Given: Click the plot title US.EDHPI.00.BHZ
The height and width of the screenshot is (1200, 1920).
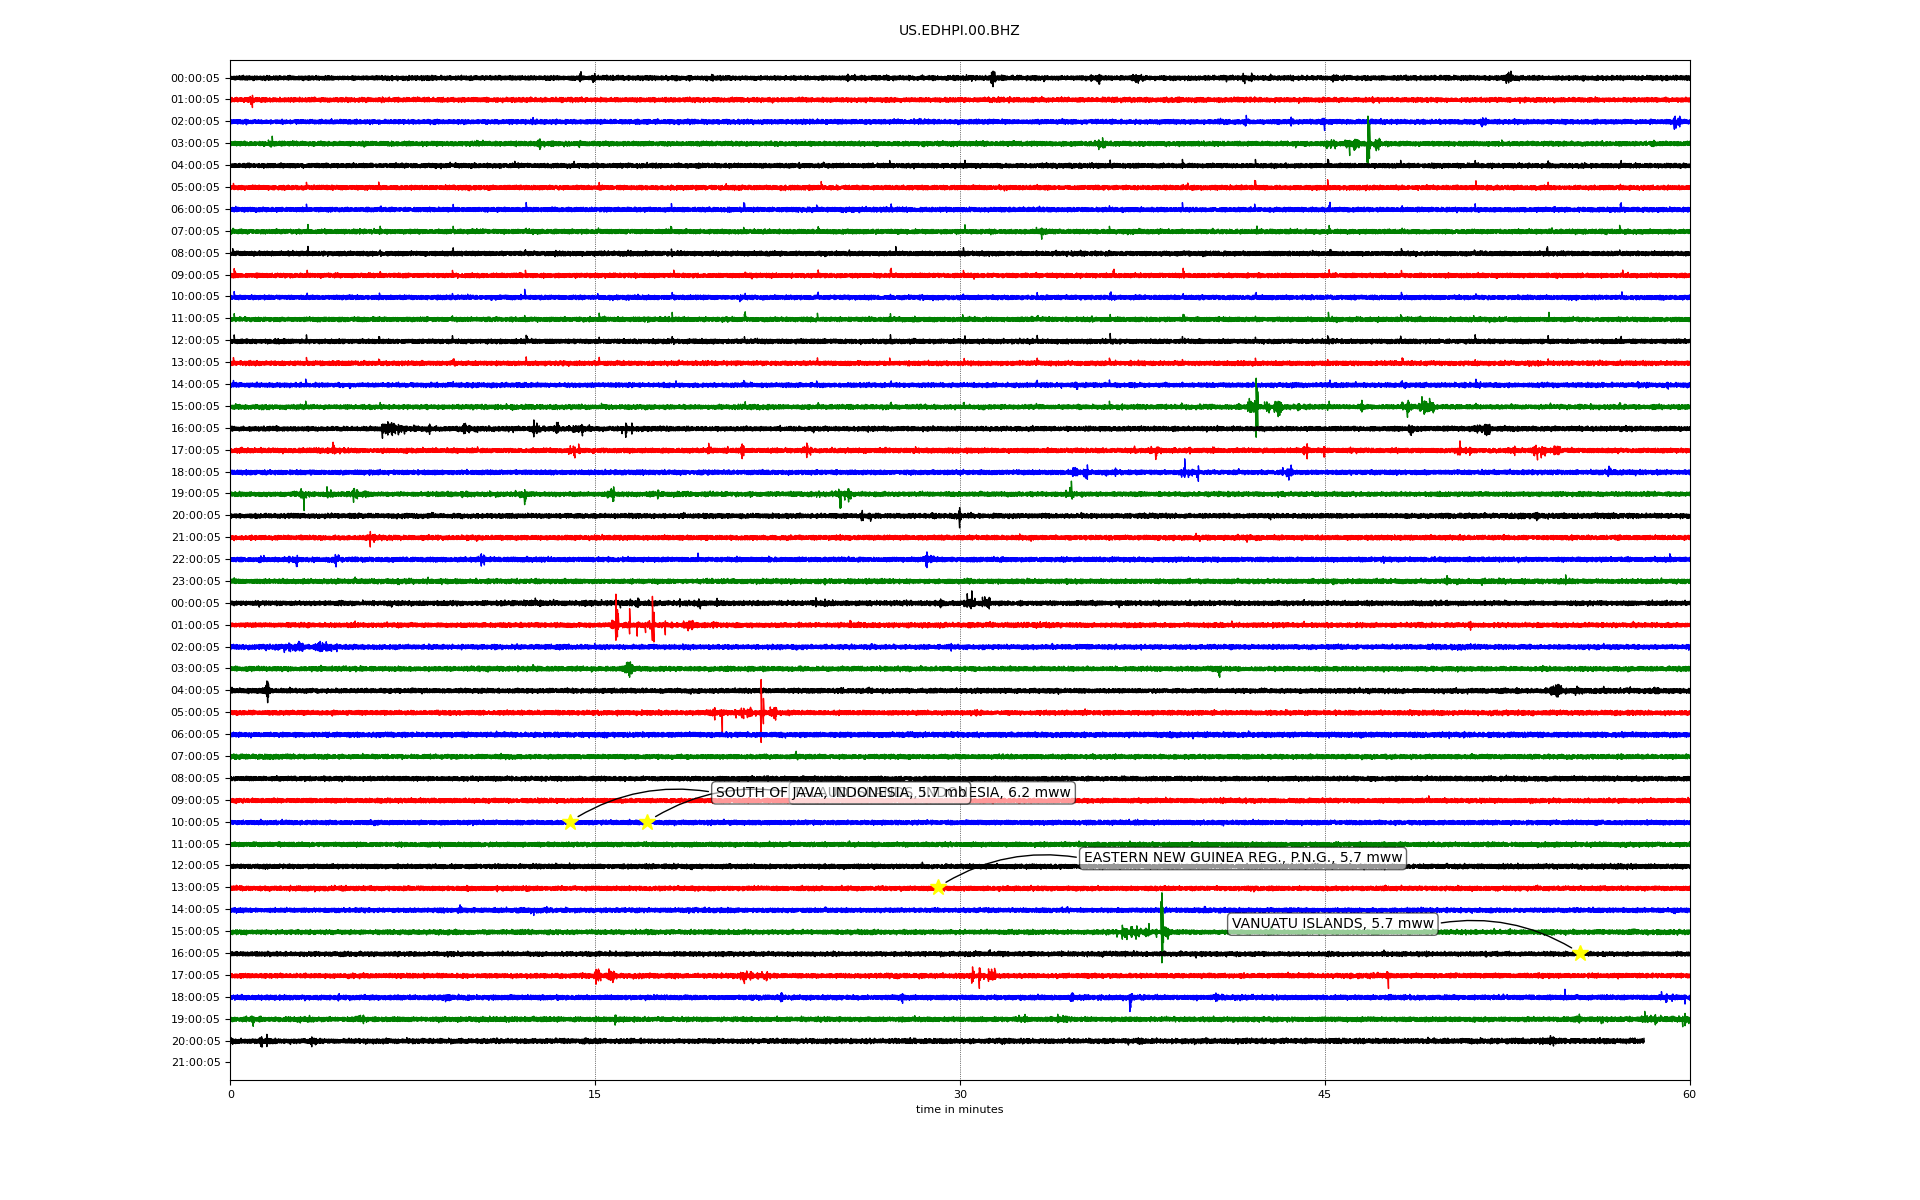Looking at the screenshot, I should [959, 31].
